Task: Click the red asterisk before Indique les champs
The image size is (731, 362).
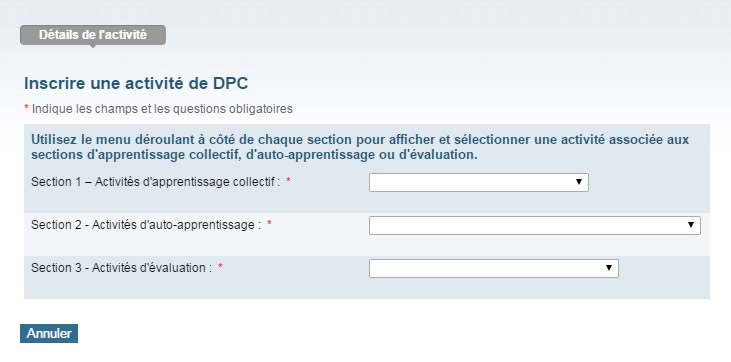Action: 27,108
